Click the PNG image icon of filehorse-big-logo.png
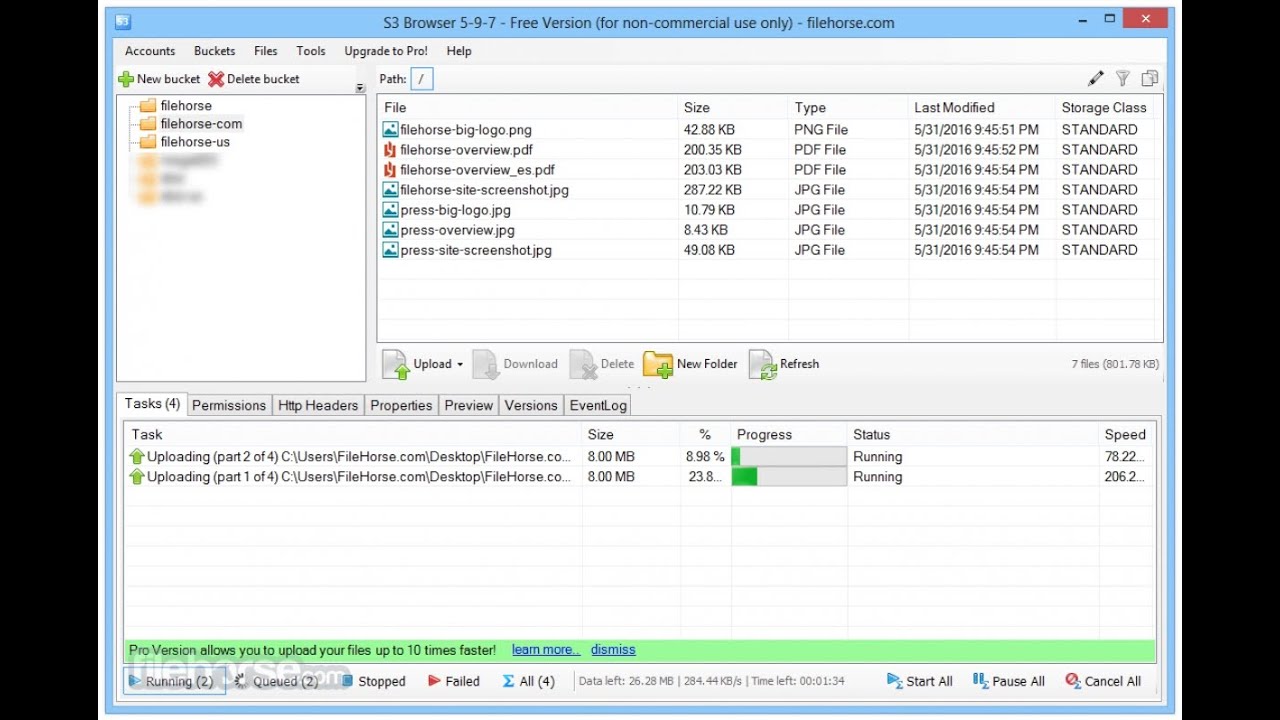The image size is (1280, 720). 390,130
